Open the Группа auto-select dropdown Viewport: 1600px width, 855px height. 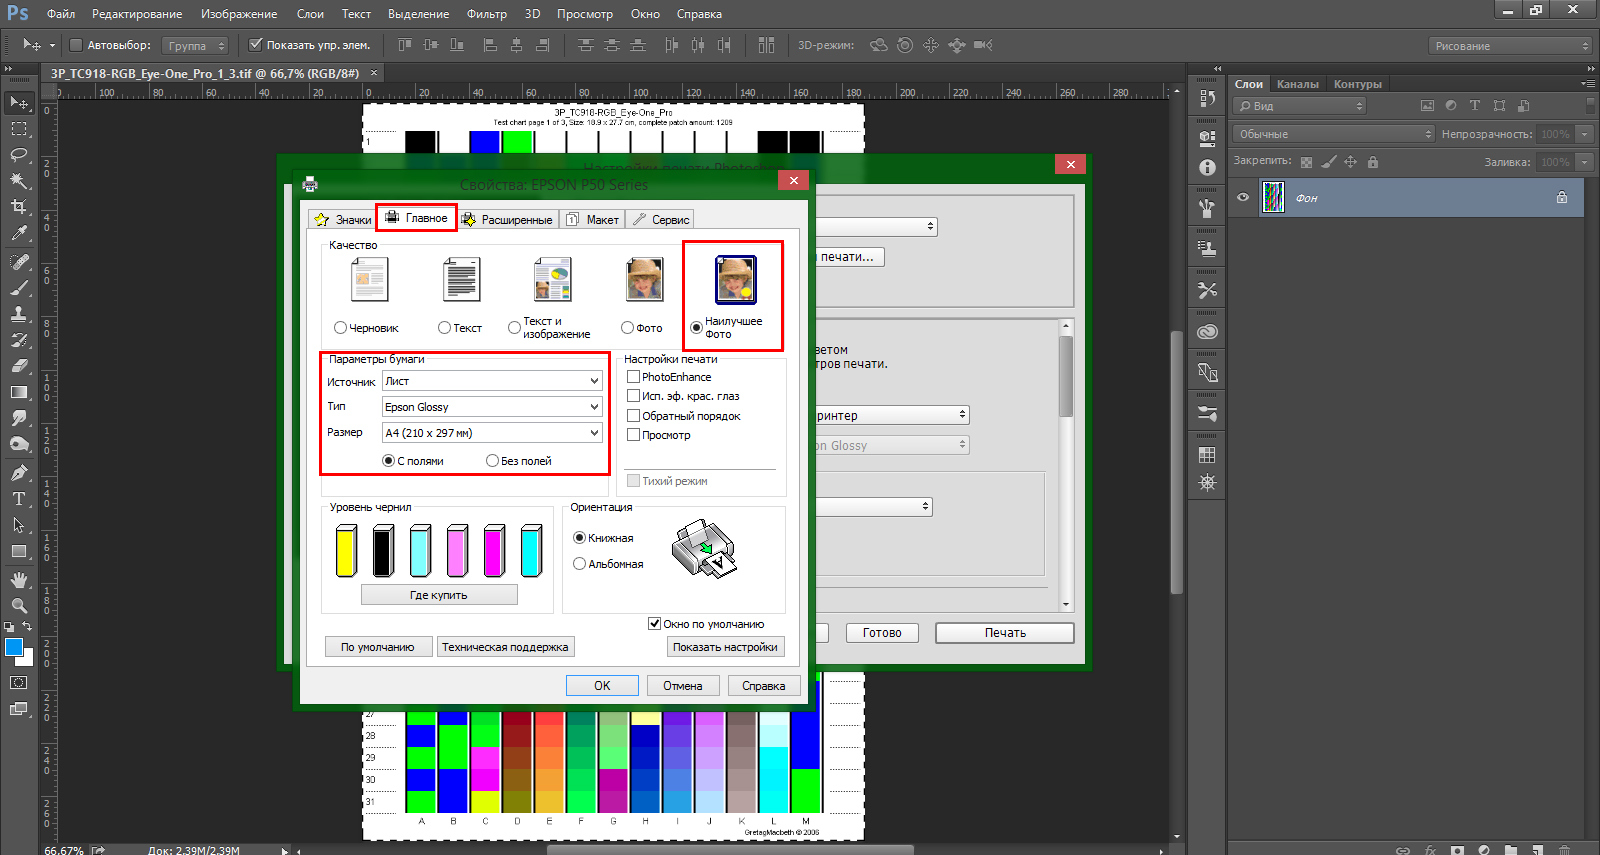(x=196, y=45)
